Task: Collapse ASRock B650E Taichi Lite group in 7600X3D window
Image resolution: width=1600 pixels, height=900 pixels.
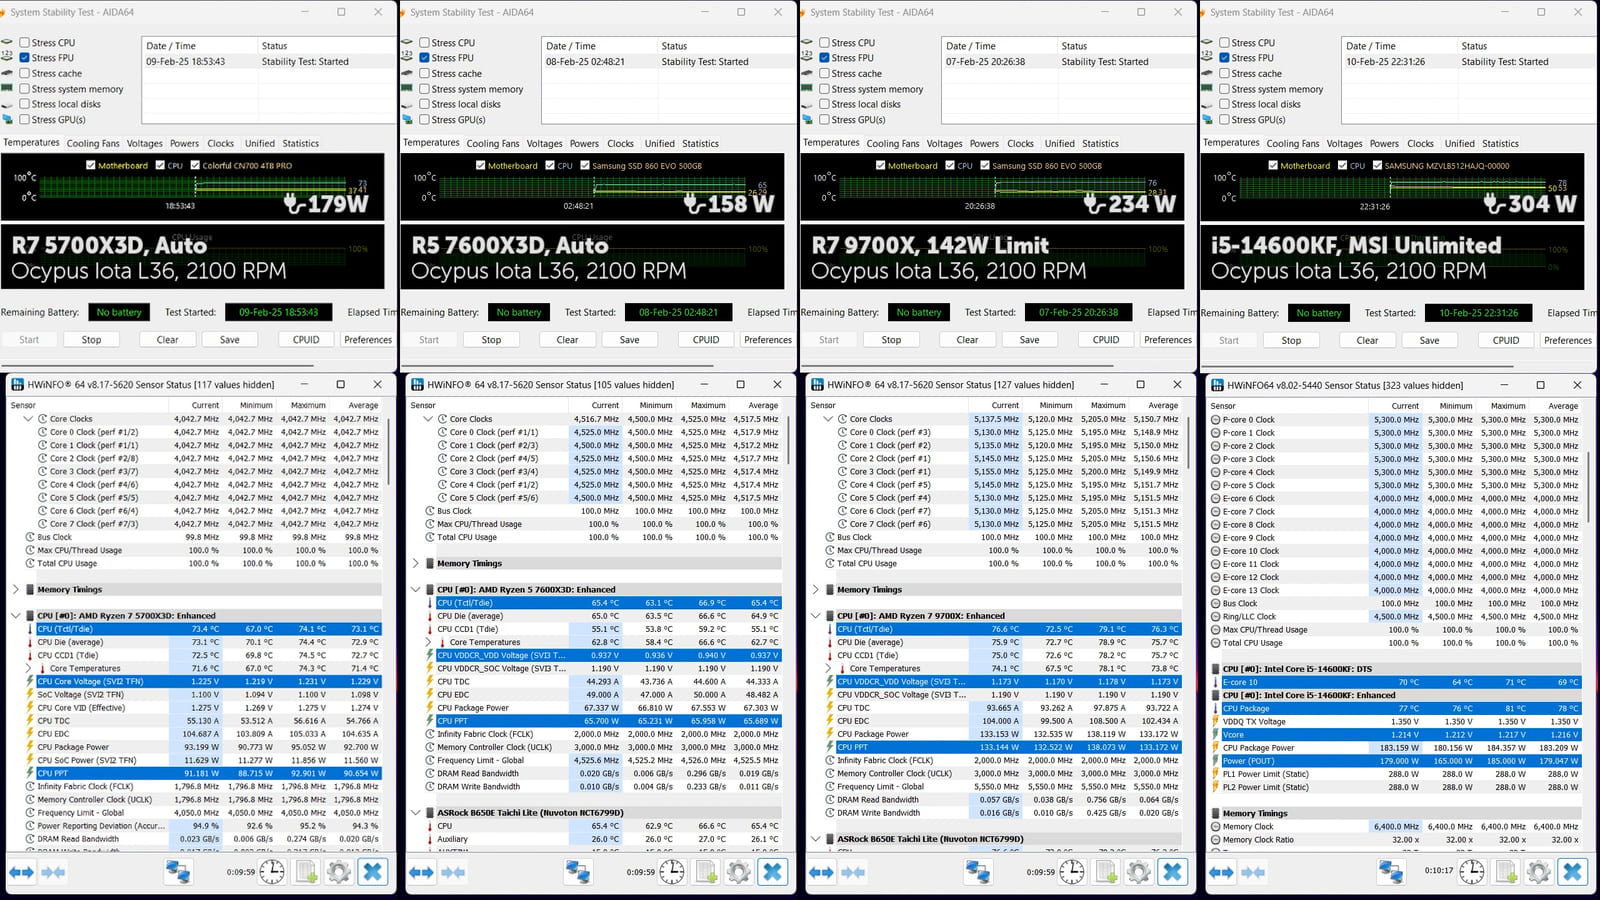Action: click(416, 813)
